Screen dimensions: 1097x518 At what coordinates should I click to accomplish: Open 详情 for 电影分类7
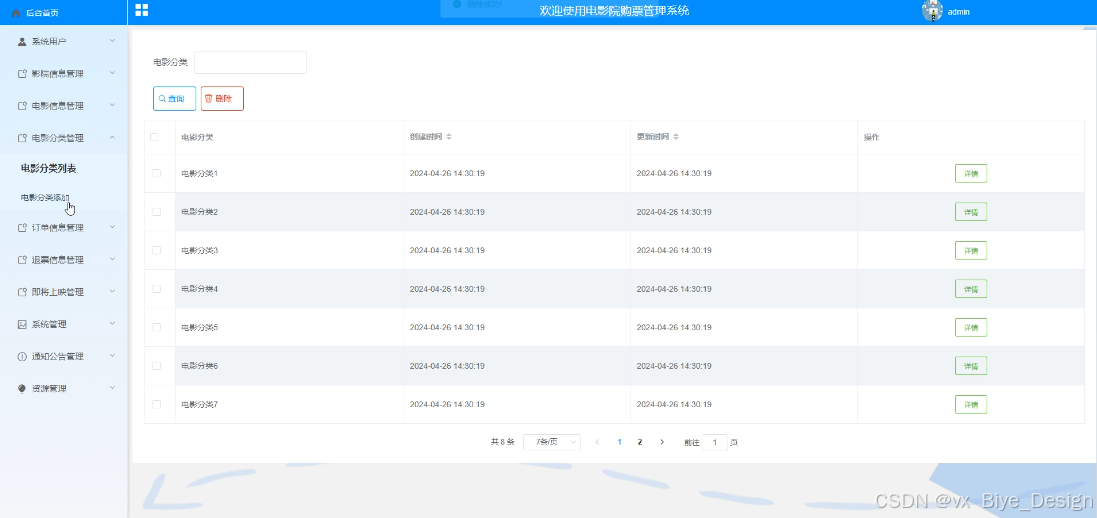(971, 405)
